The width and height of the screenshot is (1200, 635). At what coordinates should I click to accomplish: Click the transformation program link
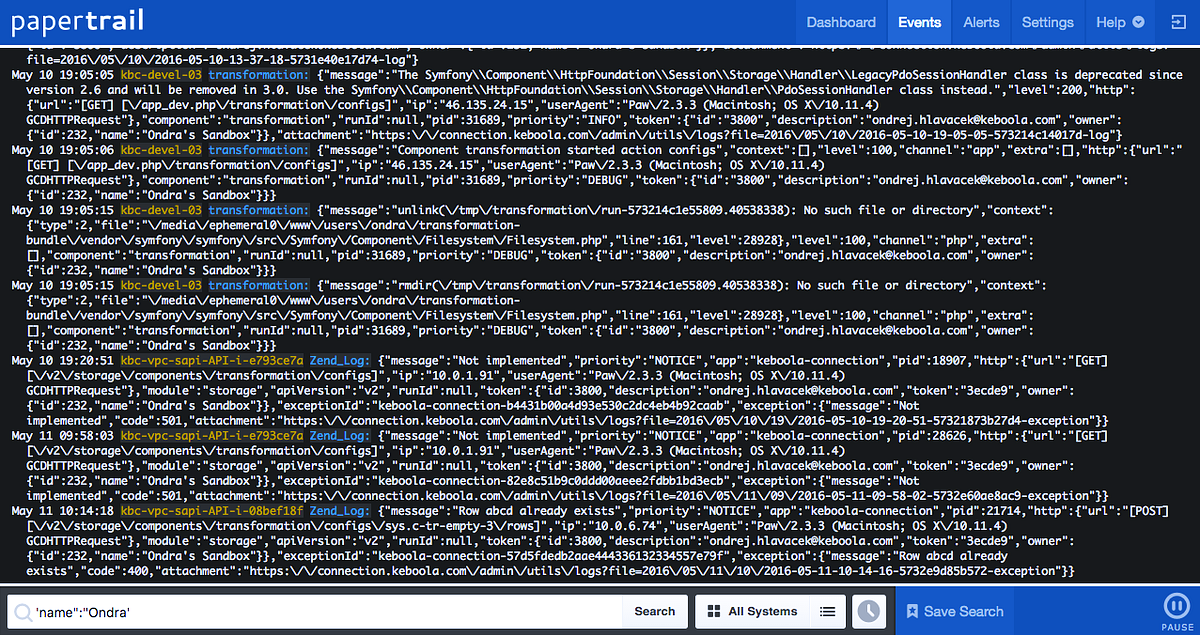click(x=258, y=74)
